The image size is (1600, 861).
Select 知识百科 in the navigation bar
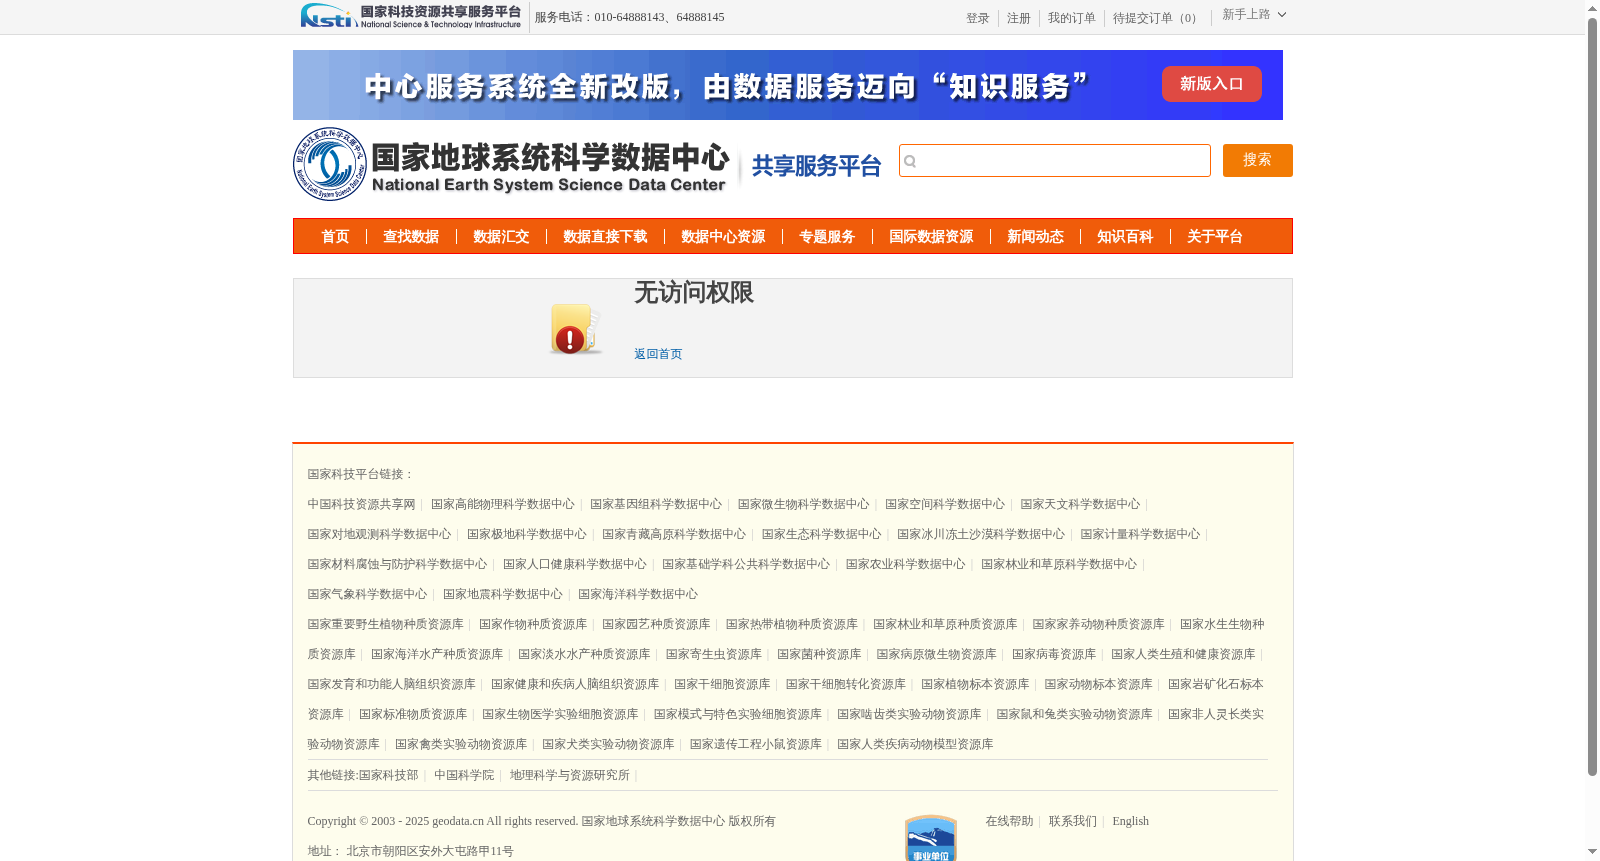pyautogui.click(x=1125, y=237)
